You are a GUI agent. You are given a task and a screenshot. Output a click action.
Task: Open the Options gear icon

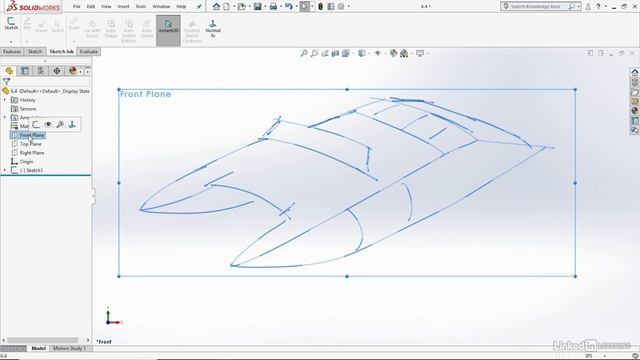pos(341,7)
